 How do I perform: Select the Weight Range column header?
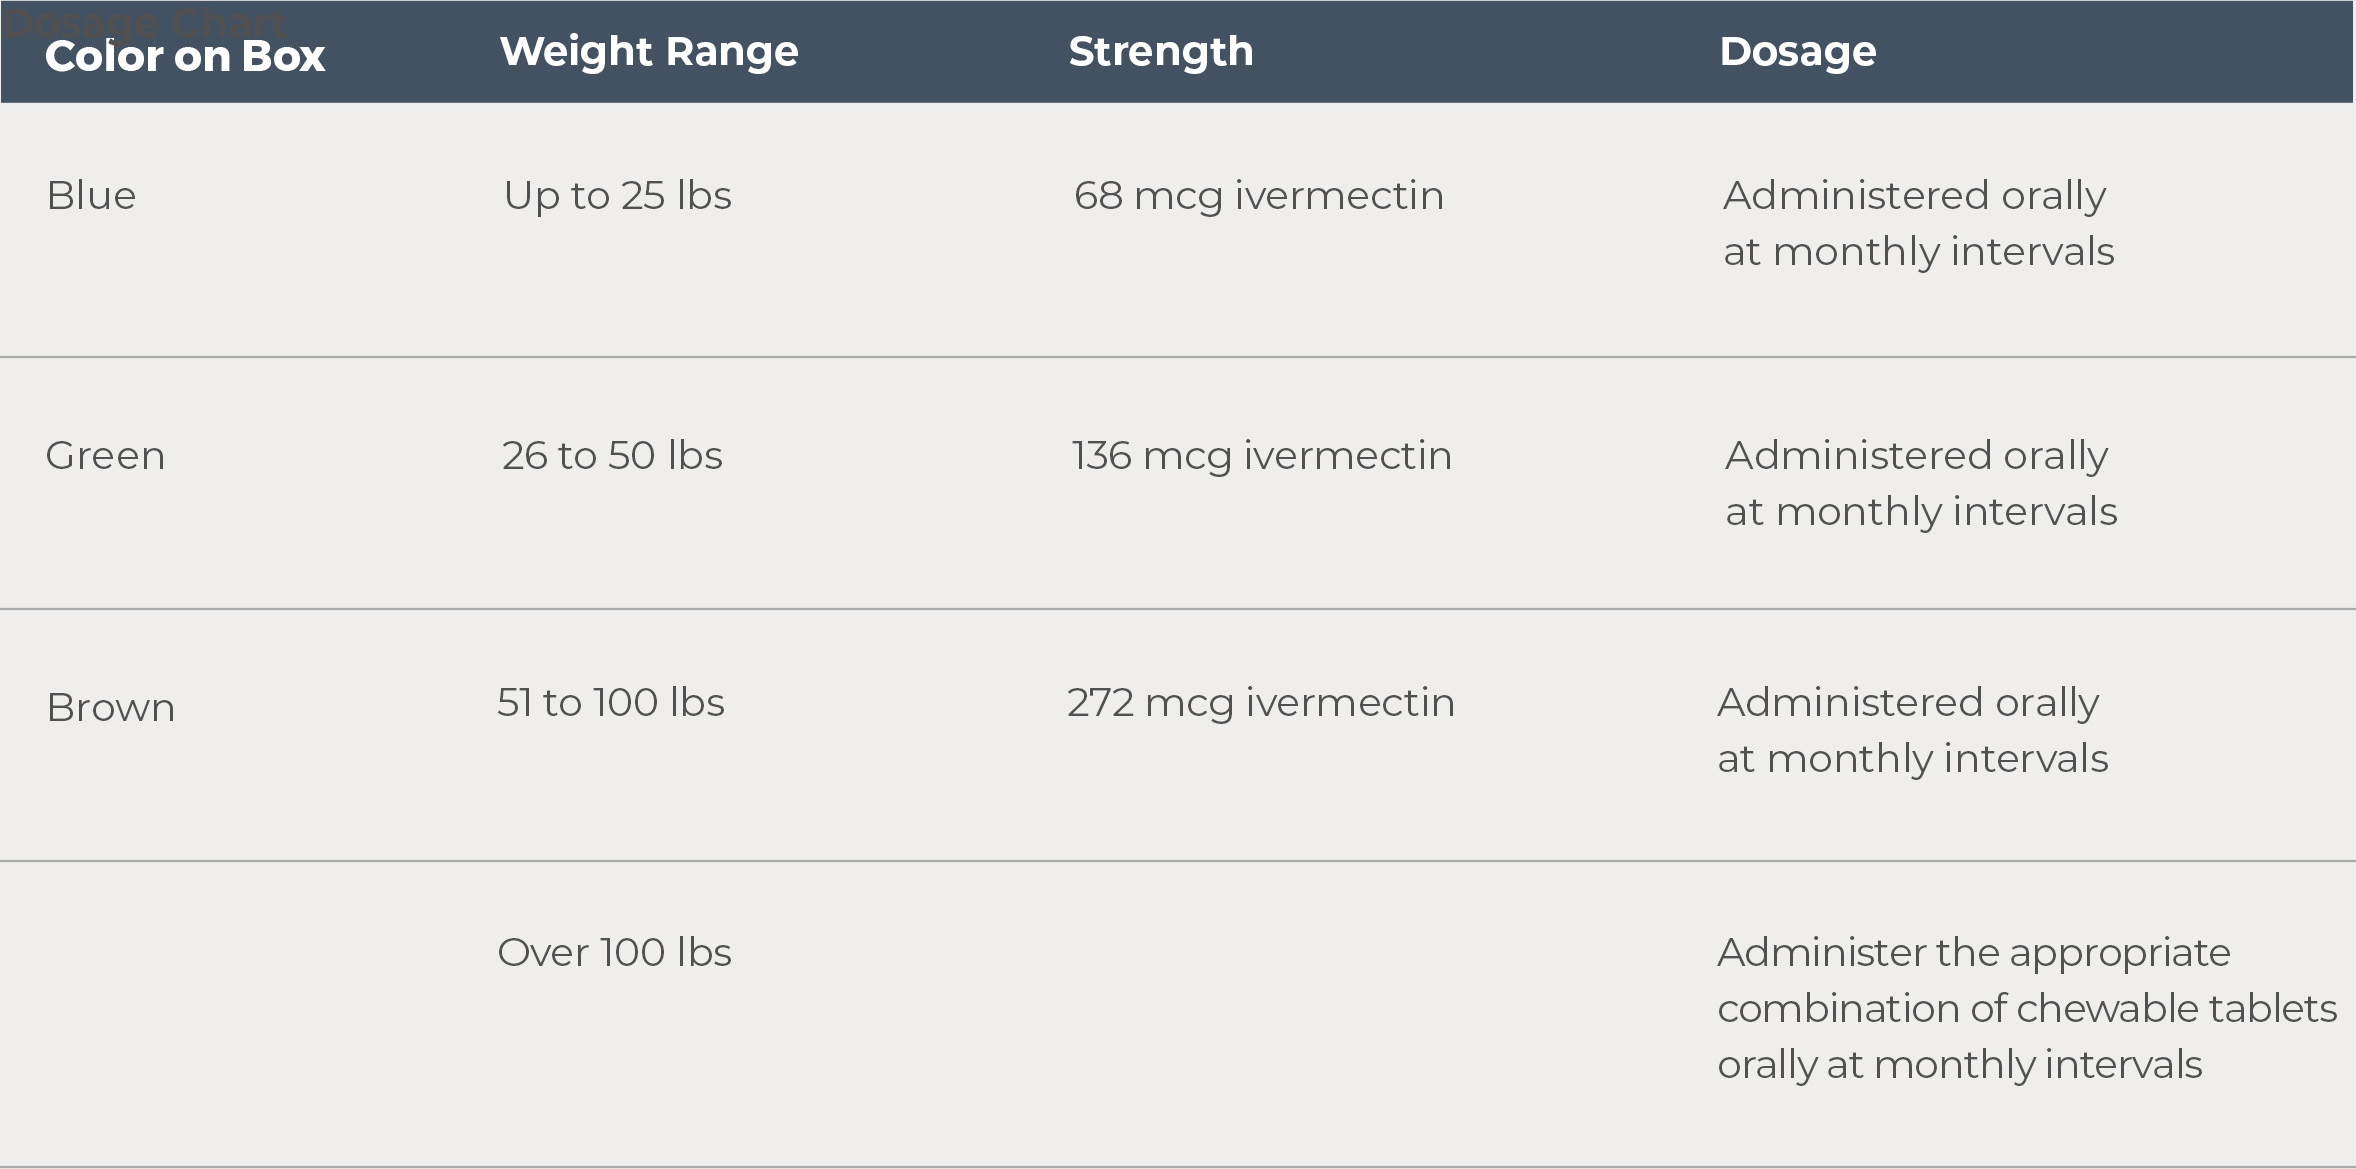[649, 52]
